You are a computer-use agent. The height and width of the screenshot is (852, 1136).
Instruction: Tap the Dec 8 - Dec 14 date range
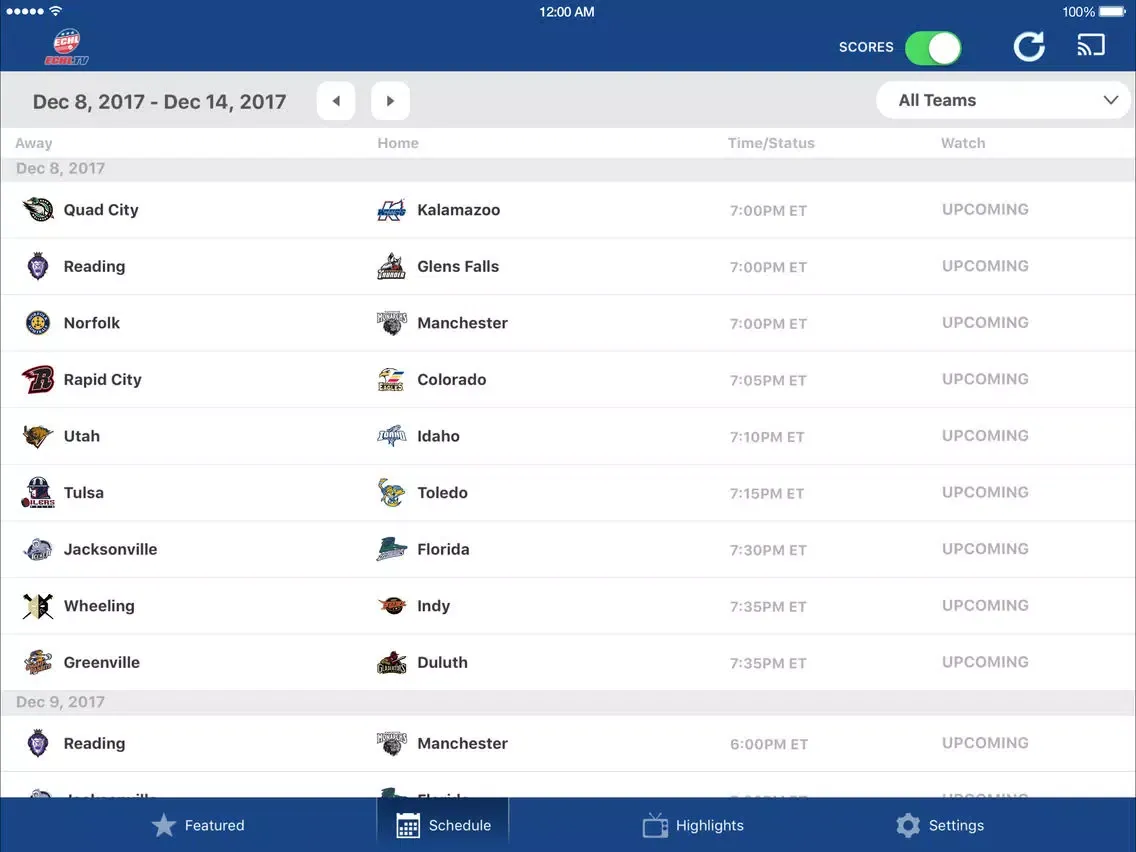(159, 101)
